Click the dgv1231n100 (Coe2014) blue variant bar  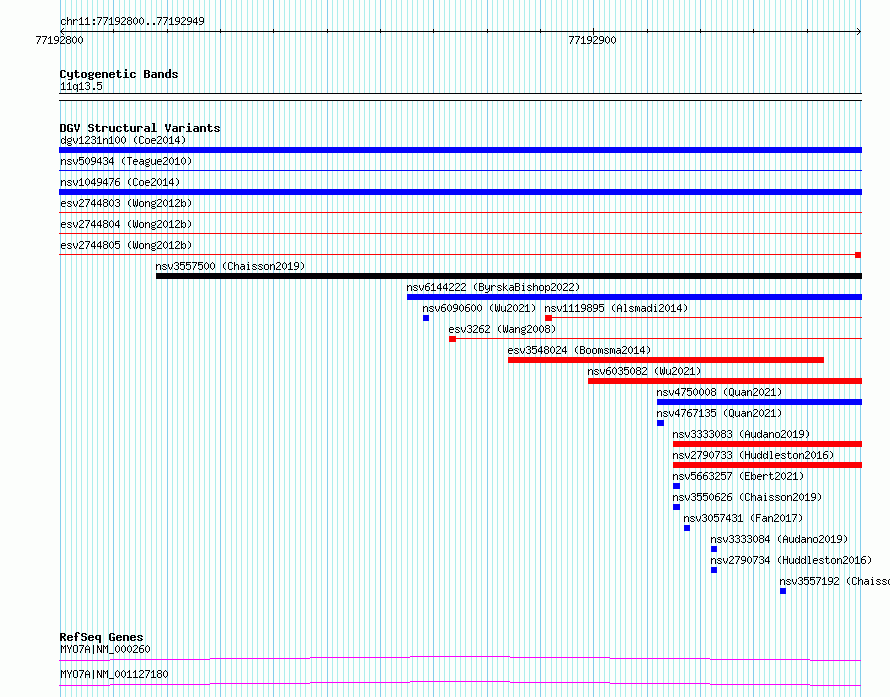point(460,150)
